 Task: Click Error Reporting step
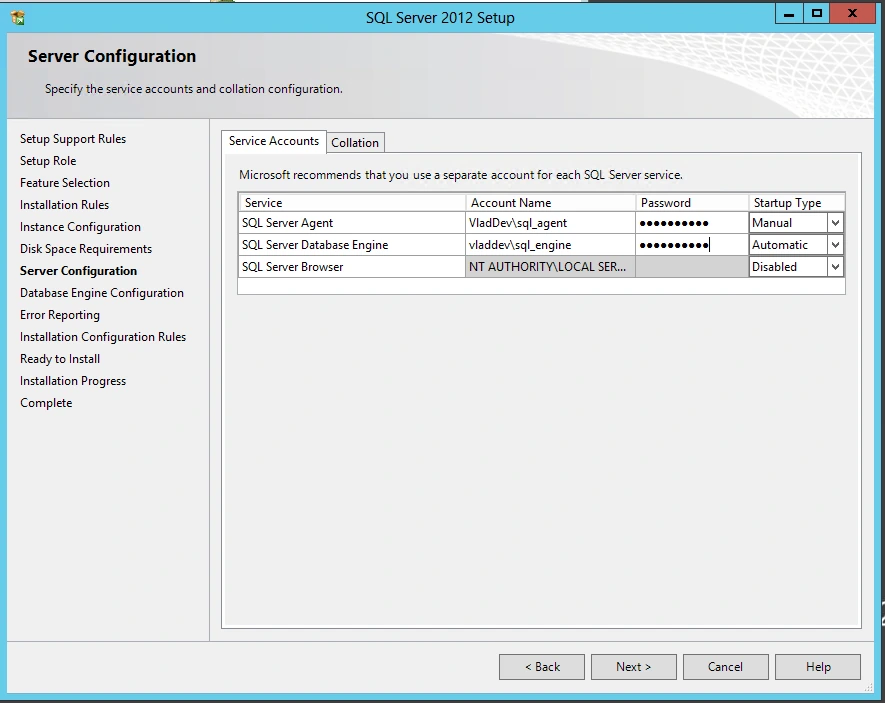60,315
